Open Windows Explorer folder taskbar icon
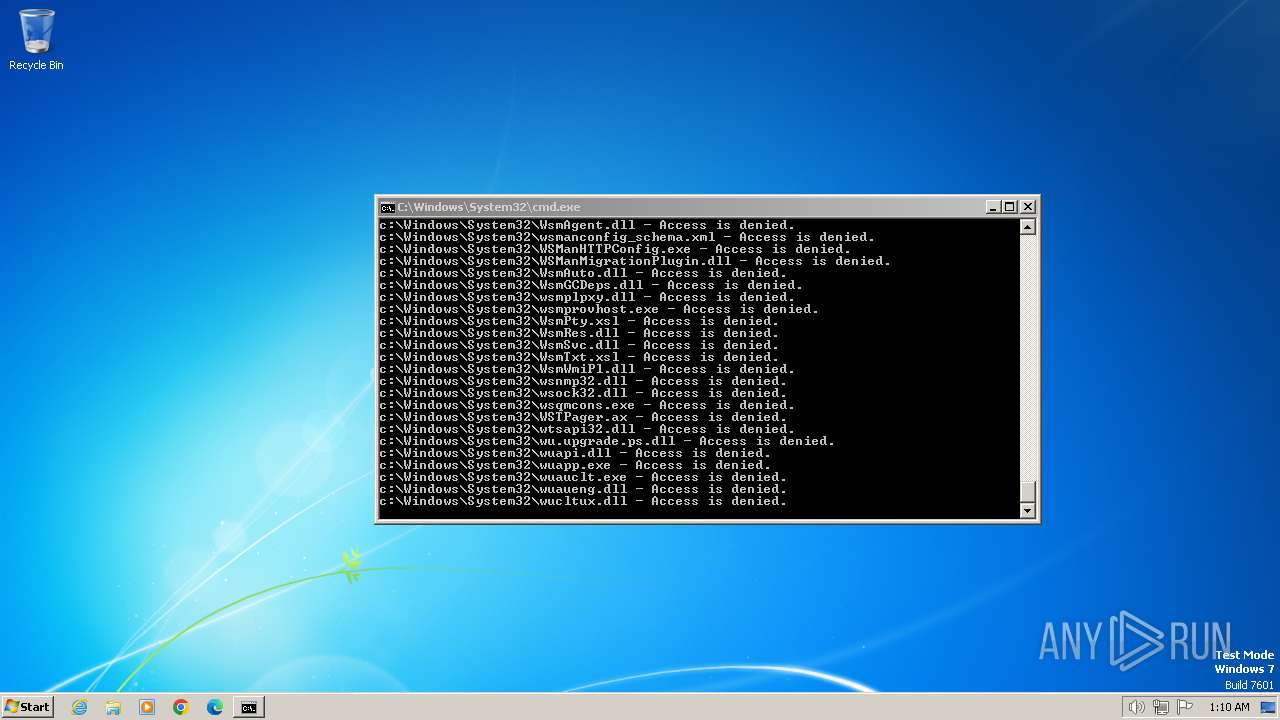The height and width of the screenshot is (720, 1280). pos(113,707)
